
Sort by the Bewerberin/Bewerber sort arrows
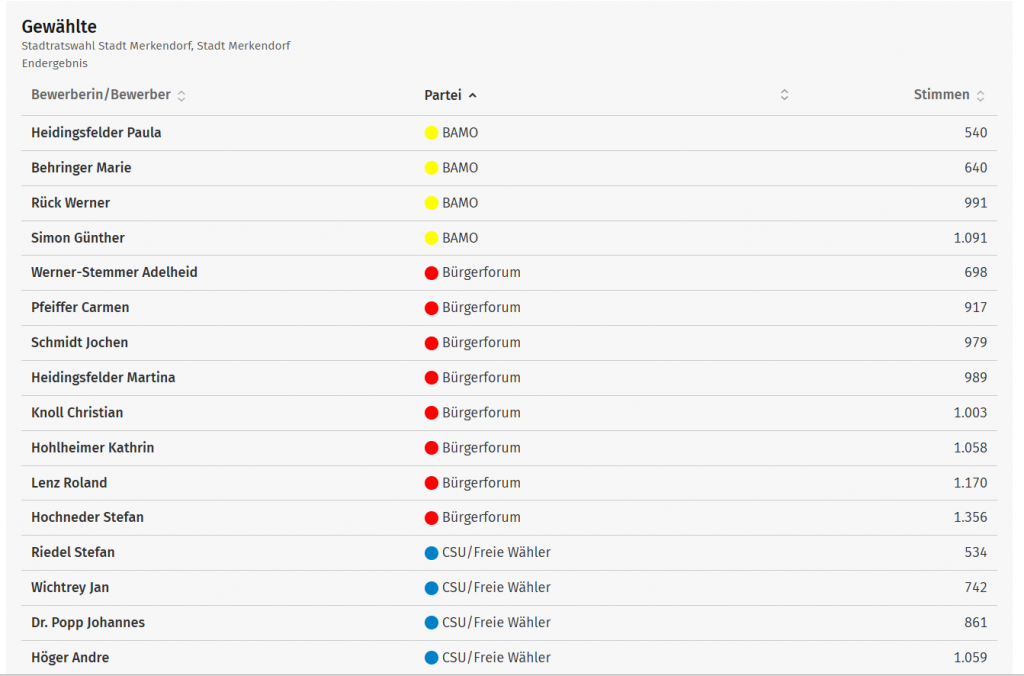pyautogui.click(x=181, y=96)
